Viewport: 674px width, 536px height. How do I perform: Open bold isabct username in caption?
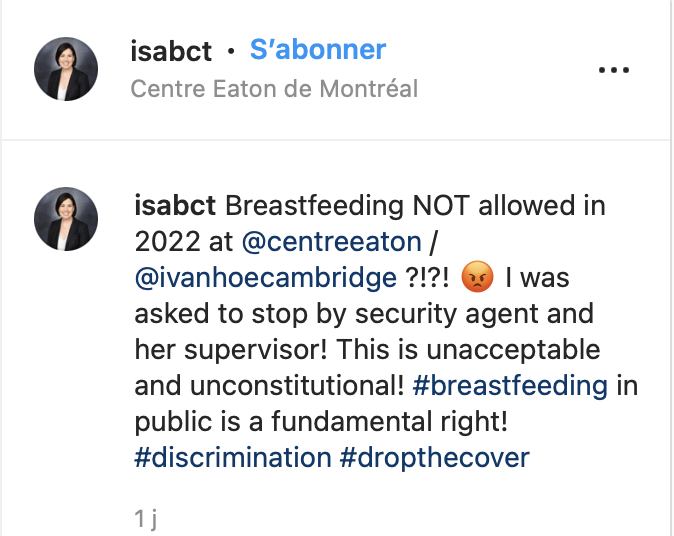(175, 205)
